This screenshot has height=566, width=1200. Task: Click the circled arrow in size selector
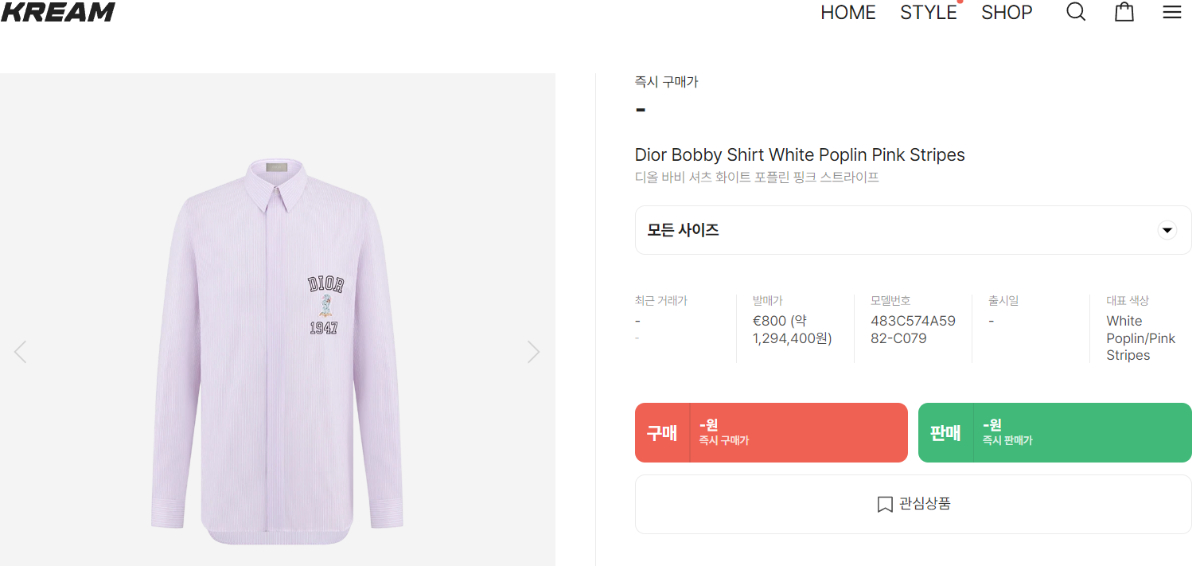coord(1166,230)
